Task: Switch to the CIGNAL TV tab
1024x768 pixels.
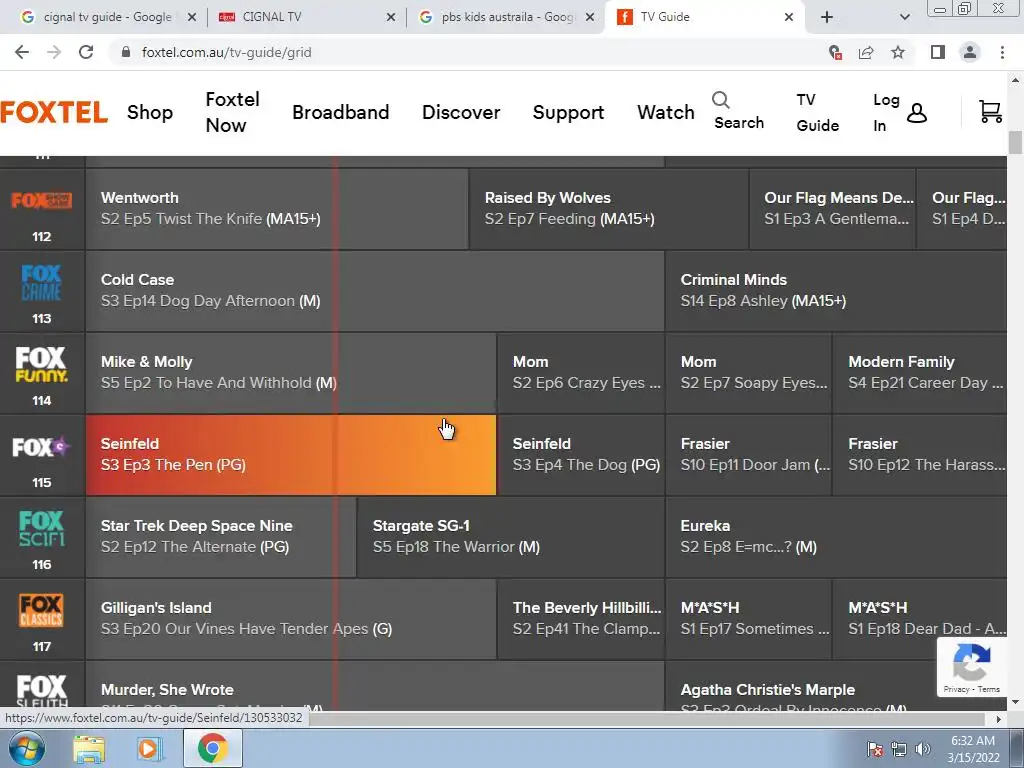Action: pos(307,17)
